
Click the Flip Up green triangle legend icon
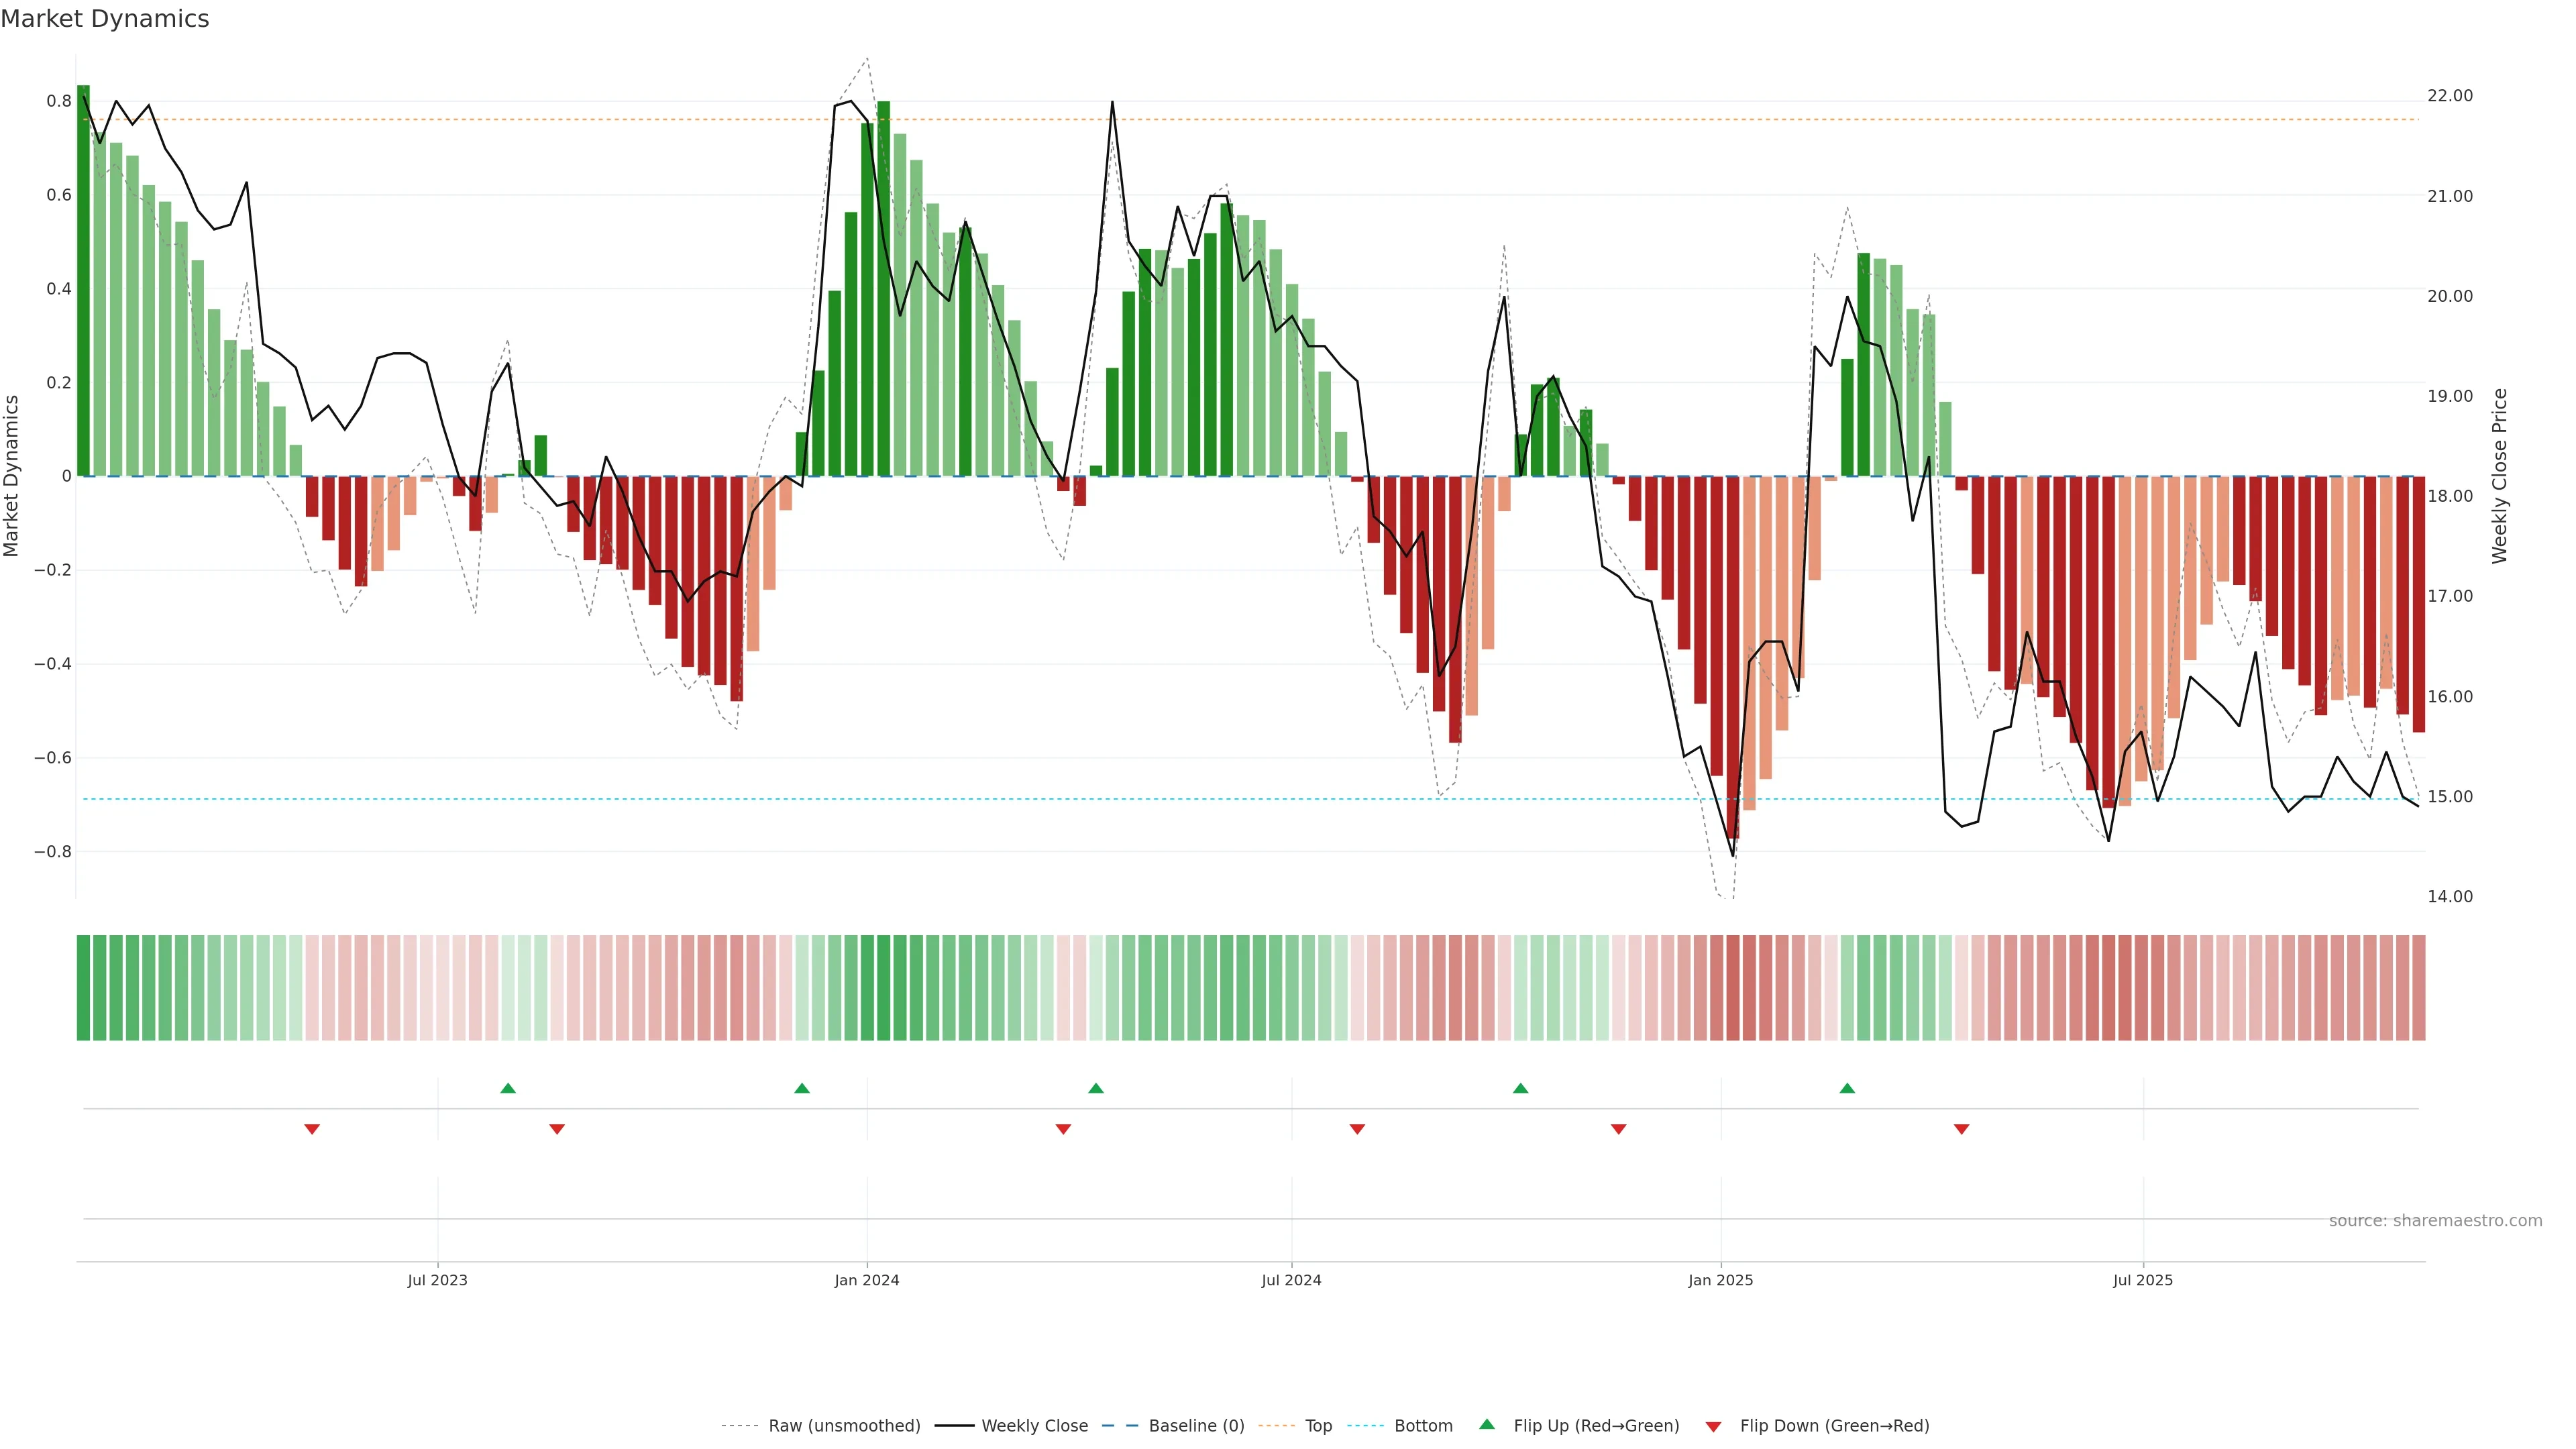tap(1487, 1425)
